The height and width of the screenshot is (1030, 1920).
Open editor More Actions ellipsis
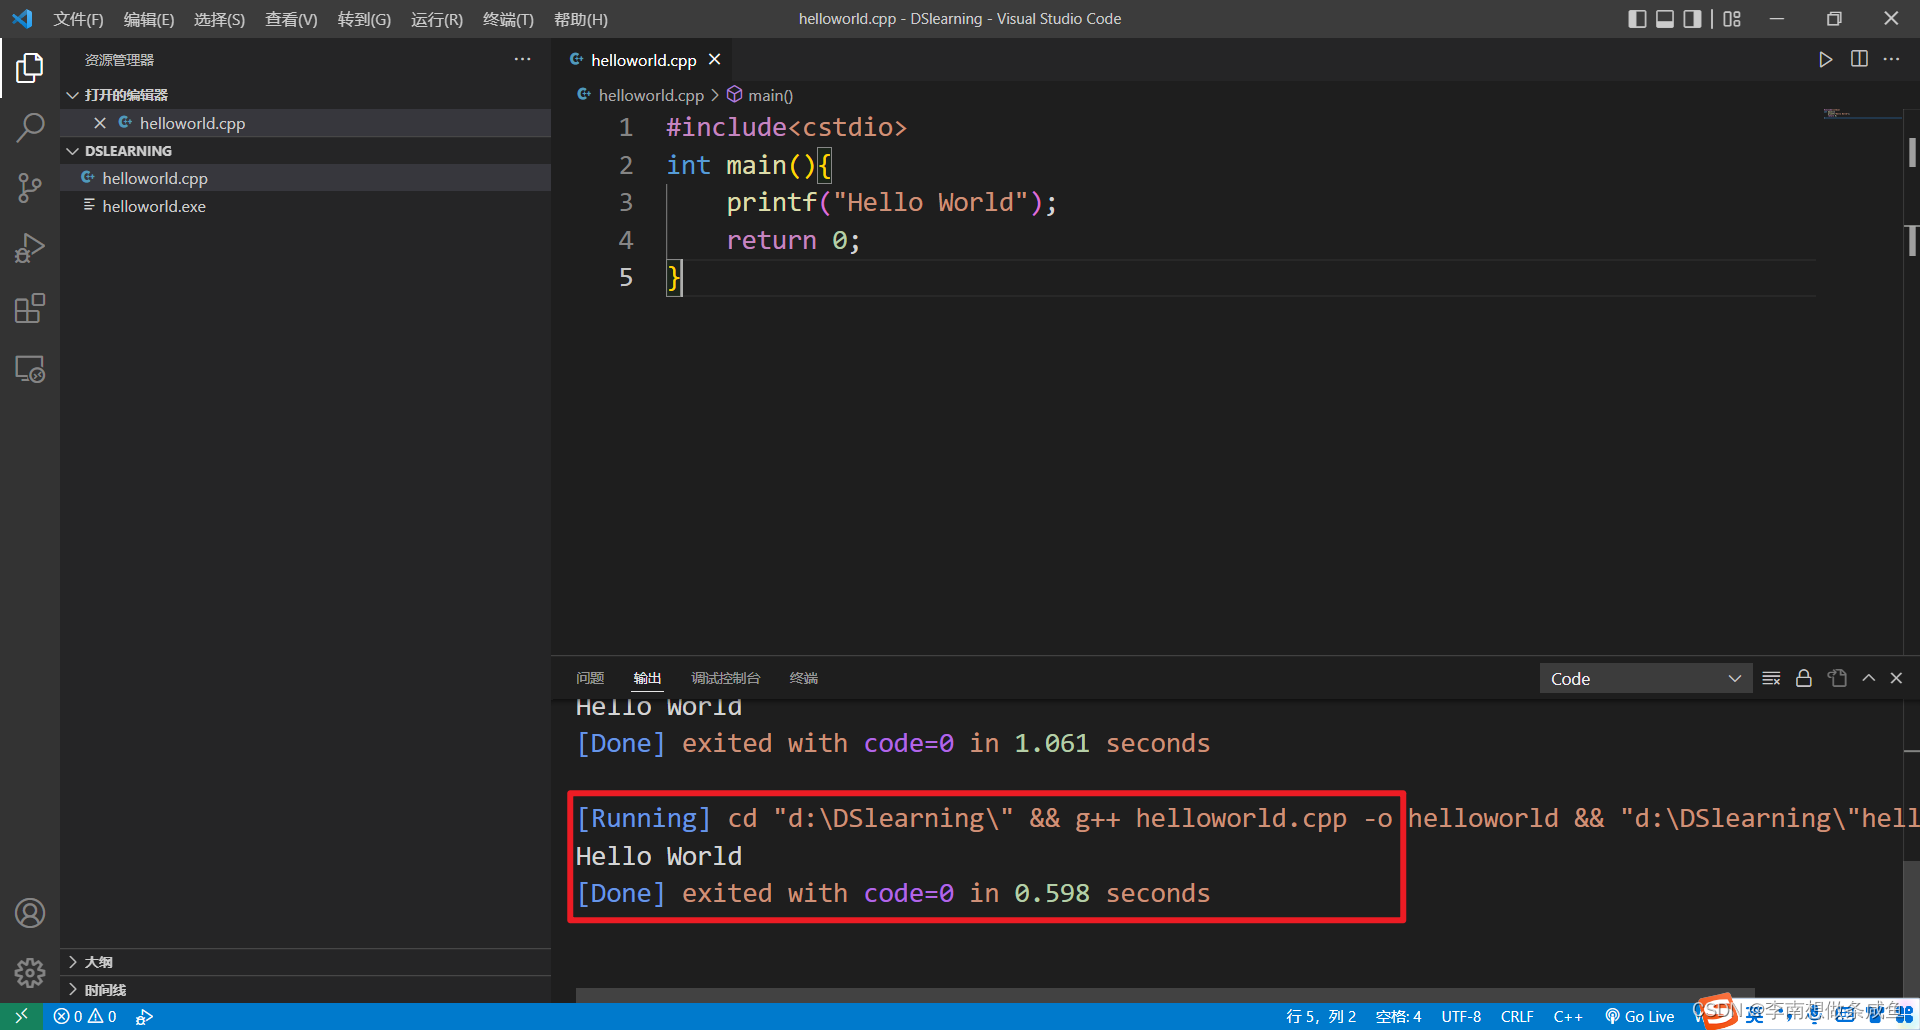click(1891, 60)
